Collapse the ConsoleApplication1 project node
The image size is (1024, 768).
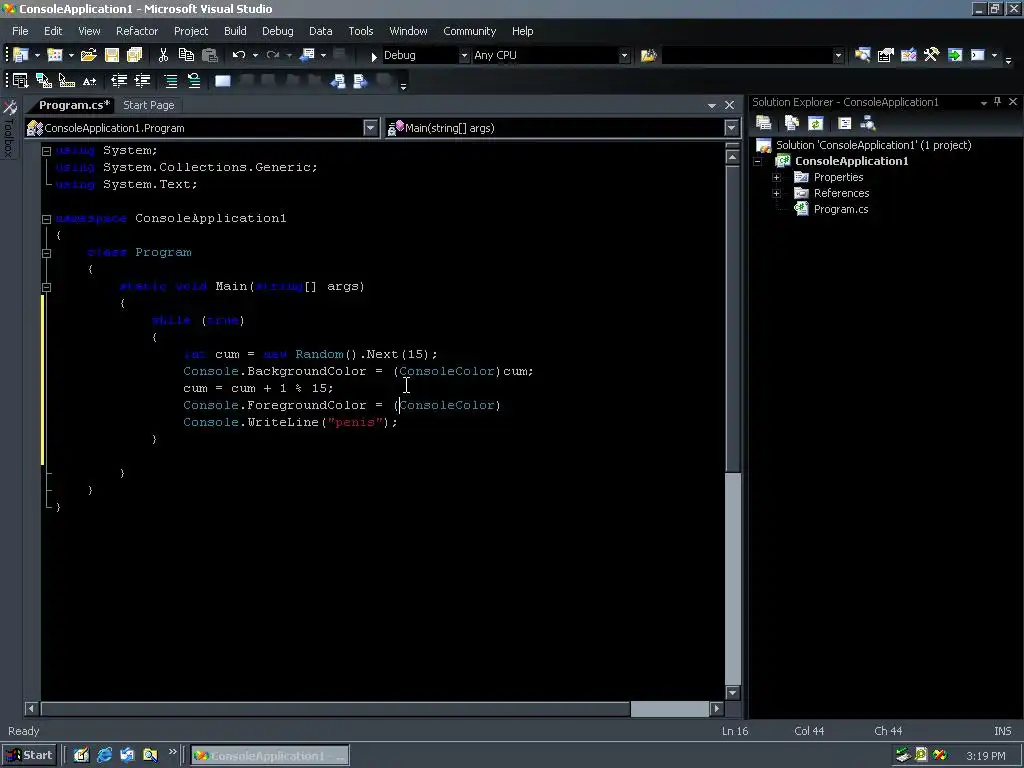tap(758, 161)
